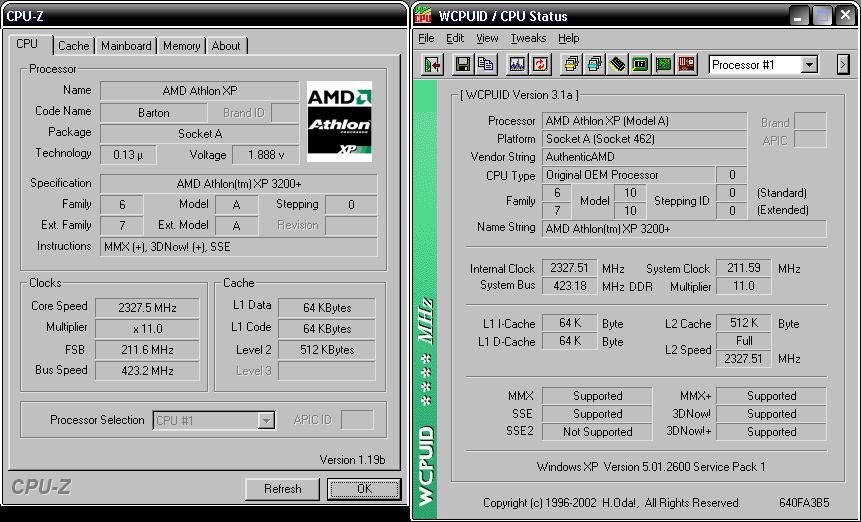Click the memory module chip icon
This screenshot has width=861, height=522.
pyautogui.click(x=618, y=65)
